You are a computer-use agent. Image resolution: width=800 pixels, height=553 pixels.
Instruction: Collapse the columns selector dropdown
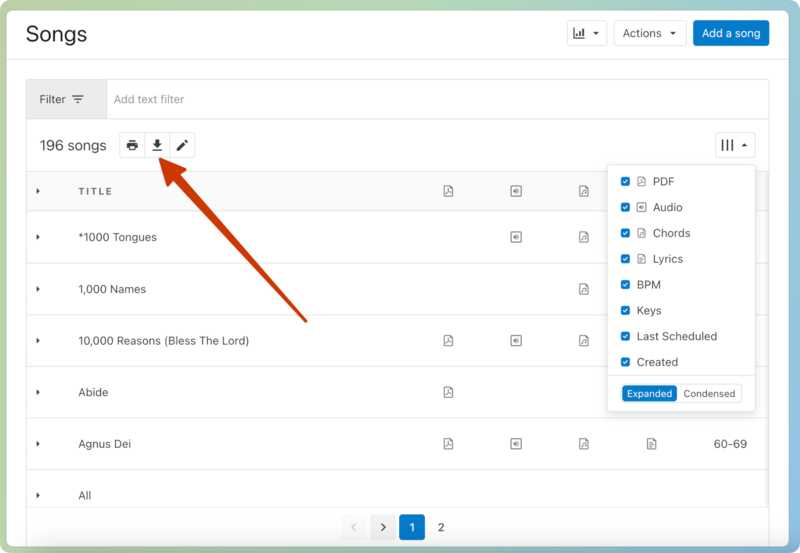click(x=735, y=146)
